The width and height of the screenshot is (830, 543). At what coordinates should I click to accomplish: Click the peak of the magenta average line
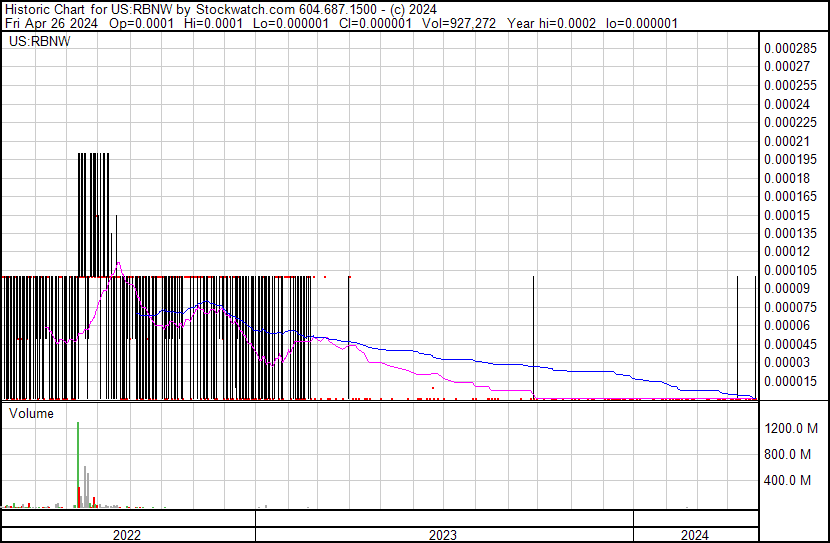click(119, 263)
